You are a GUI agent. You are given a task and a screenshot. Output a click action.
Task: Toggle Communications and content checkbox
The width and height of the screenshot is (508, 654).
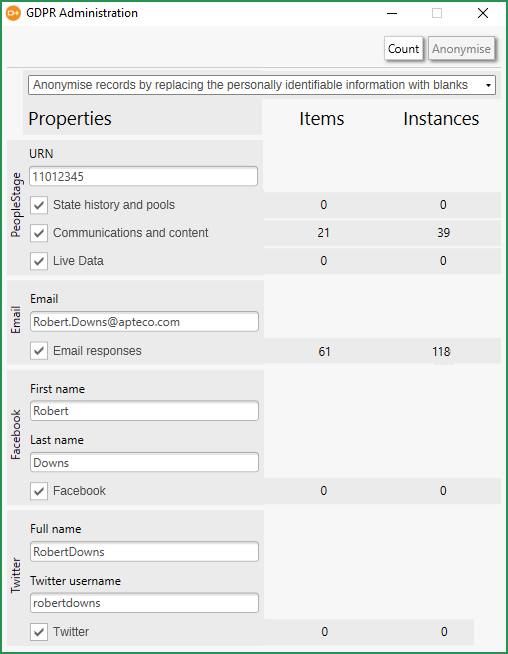click(x=39, y=233)
